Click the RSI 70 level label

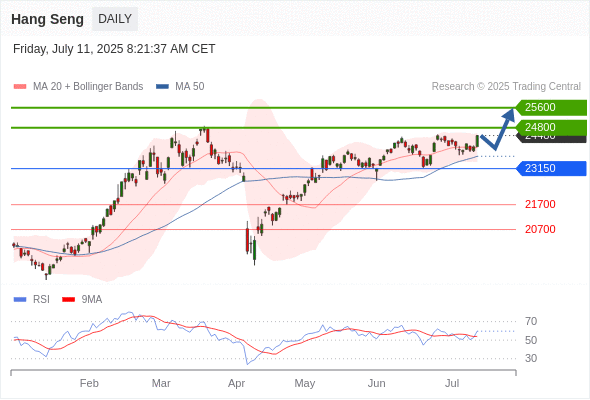[x=531, y=321]
